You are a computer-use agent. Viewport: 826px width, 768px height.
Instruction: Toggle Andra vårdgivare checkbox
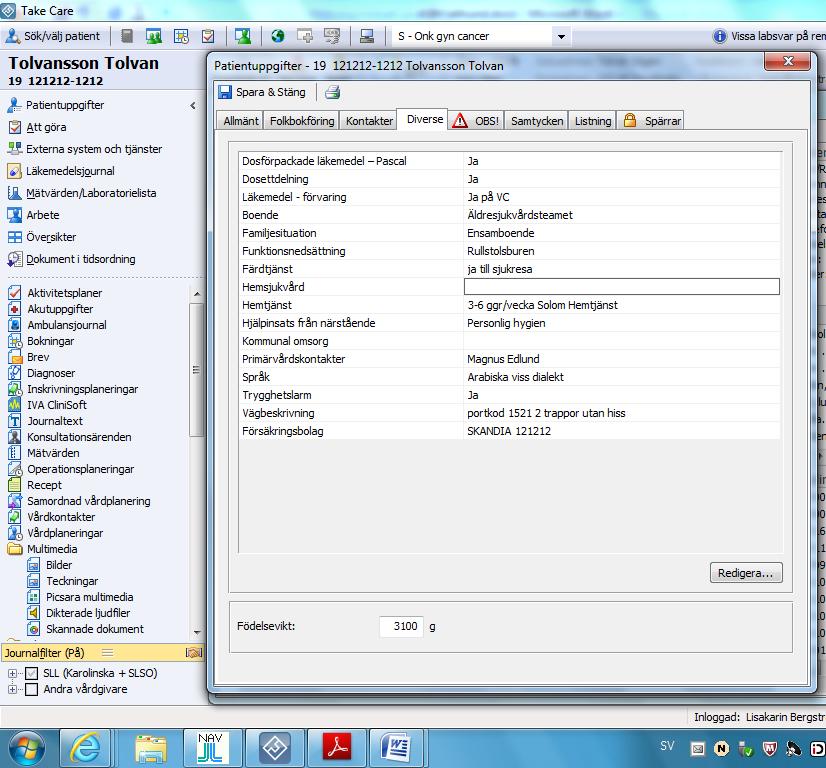(32, 689)
